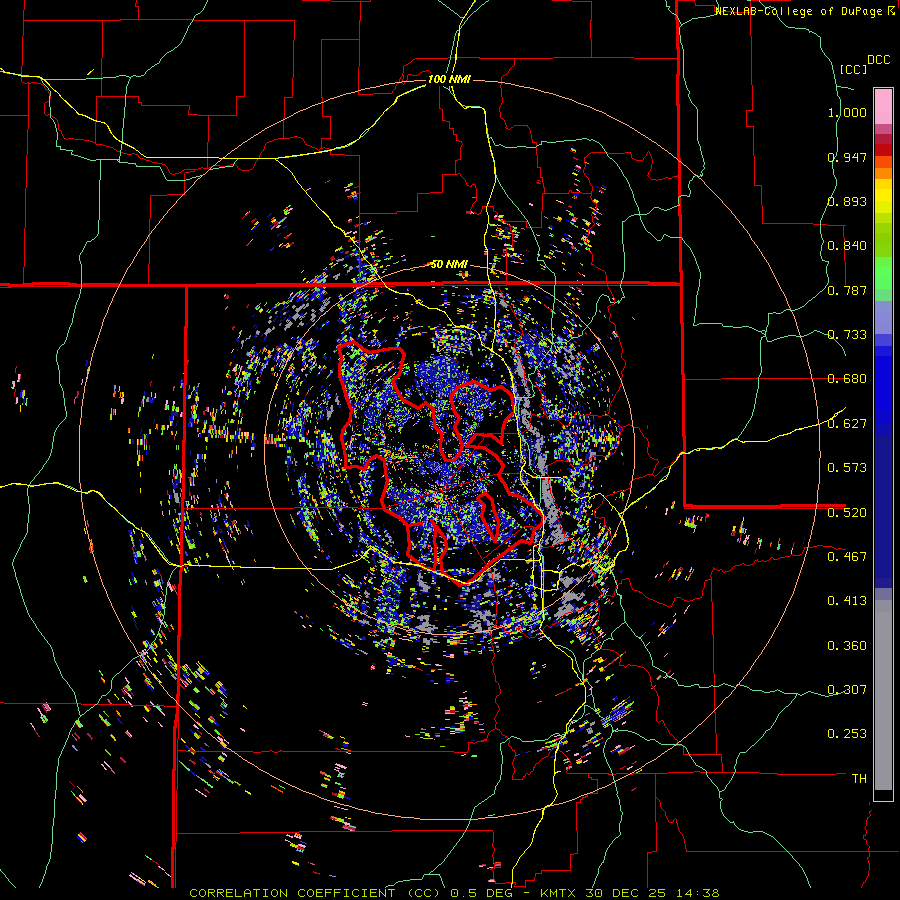Click the [CC] legend header

click(854, 69)
